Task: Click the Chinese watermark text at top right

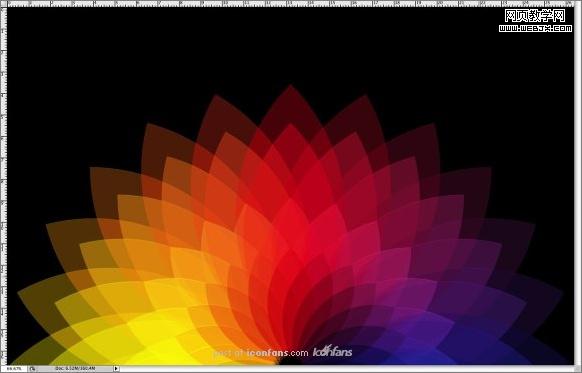Action: click(x=535, y=16)
